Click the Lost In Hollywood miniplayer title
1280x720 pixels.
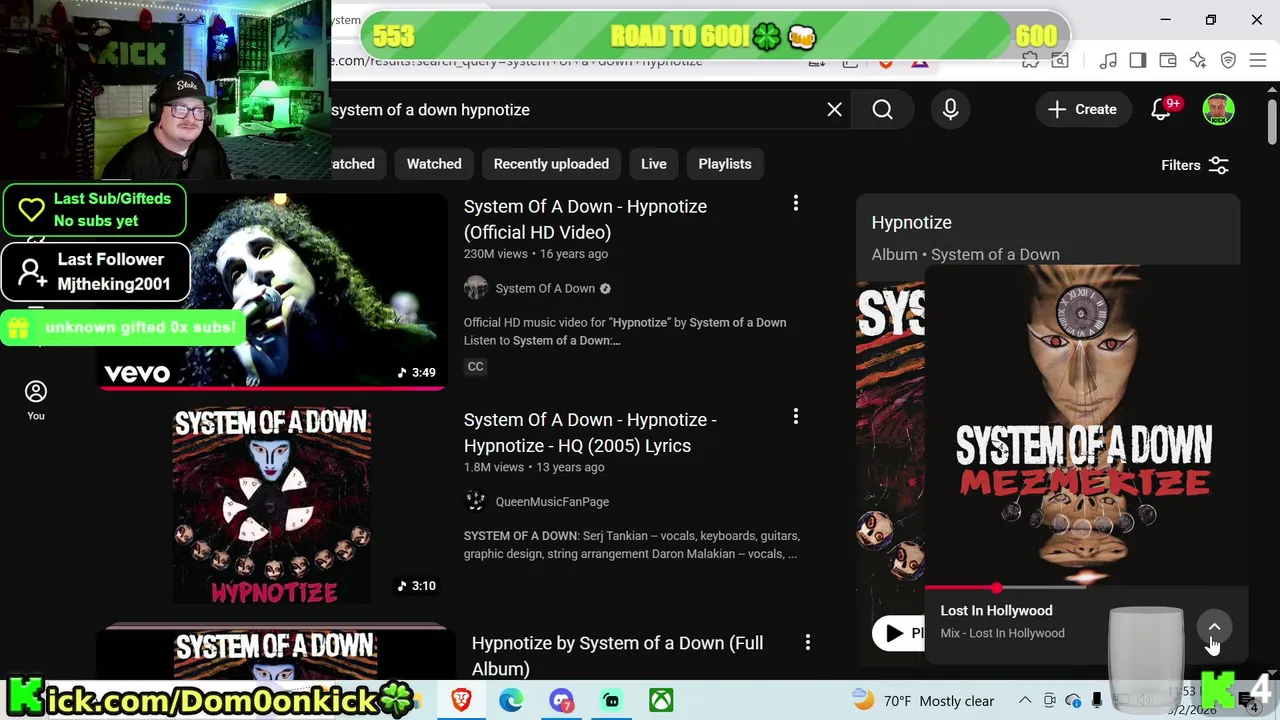tap(996, 610)
